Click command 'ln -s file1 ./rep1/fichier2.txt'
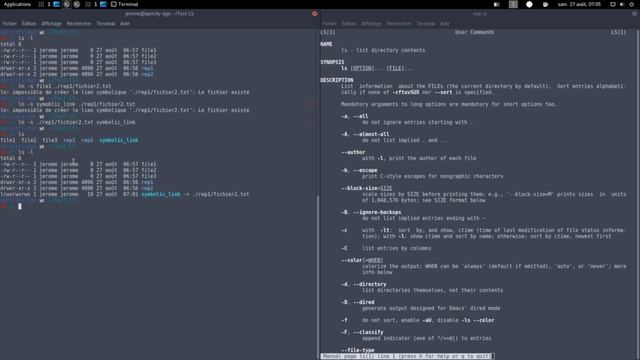The width and height of the screenshot is (640, 360). 64,86
